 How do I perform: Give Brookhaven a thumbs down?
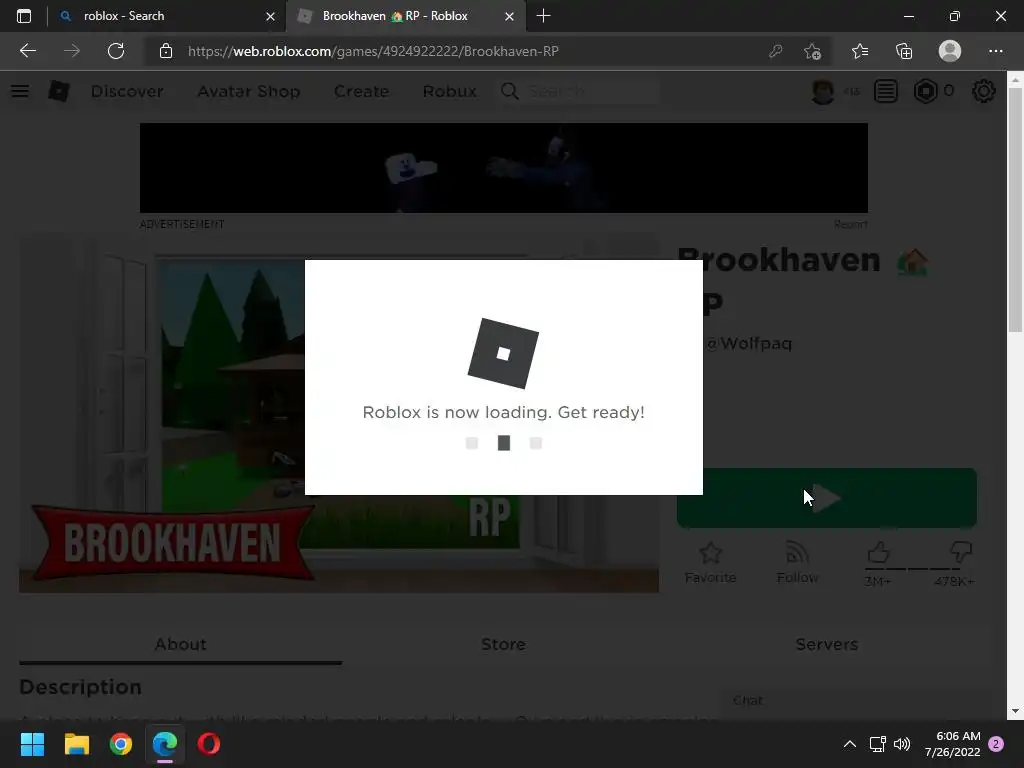960,552
